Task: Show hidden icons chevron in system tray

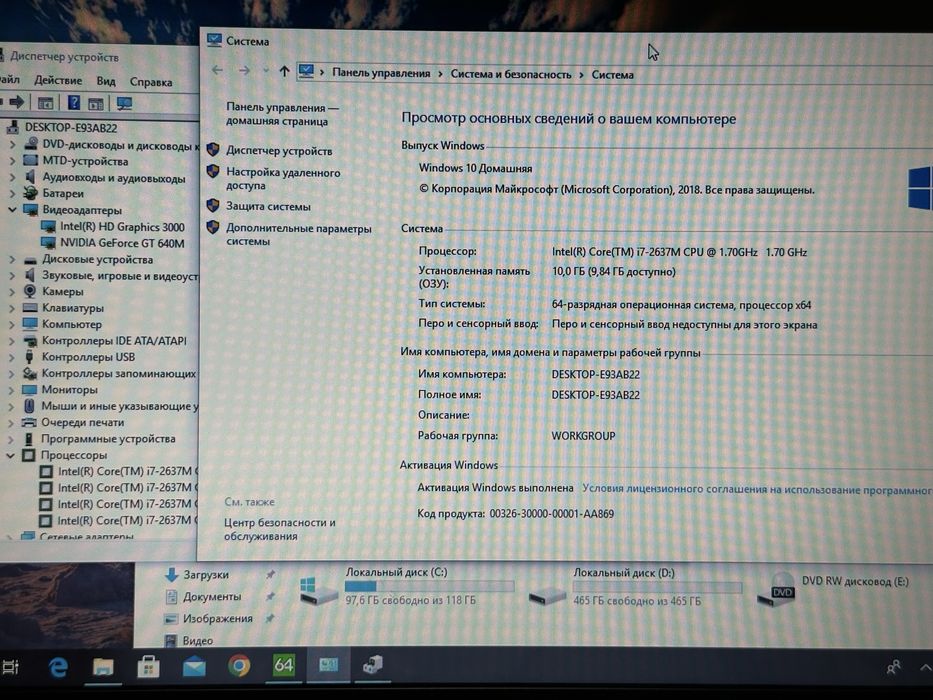Action: tap(926, 667)
